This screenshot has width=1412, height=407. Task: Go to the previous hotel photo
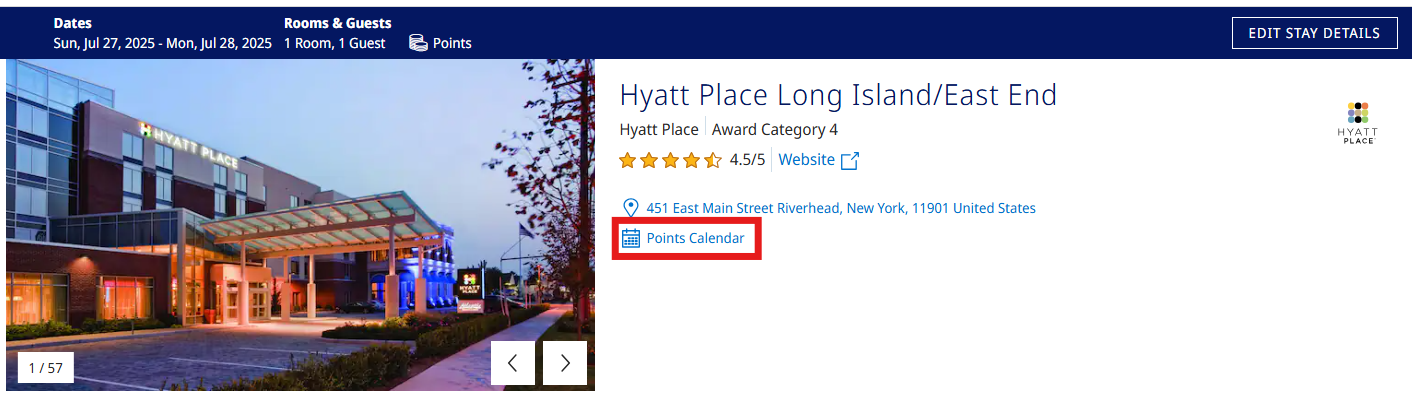[513, 363]
